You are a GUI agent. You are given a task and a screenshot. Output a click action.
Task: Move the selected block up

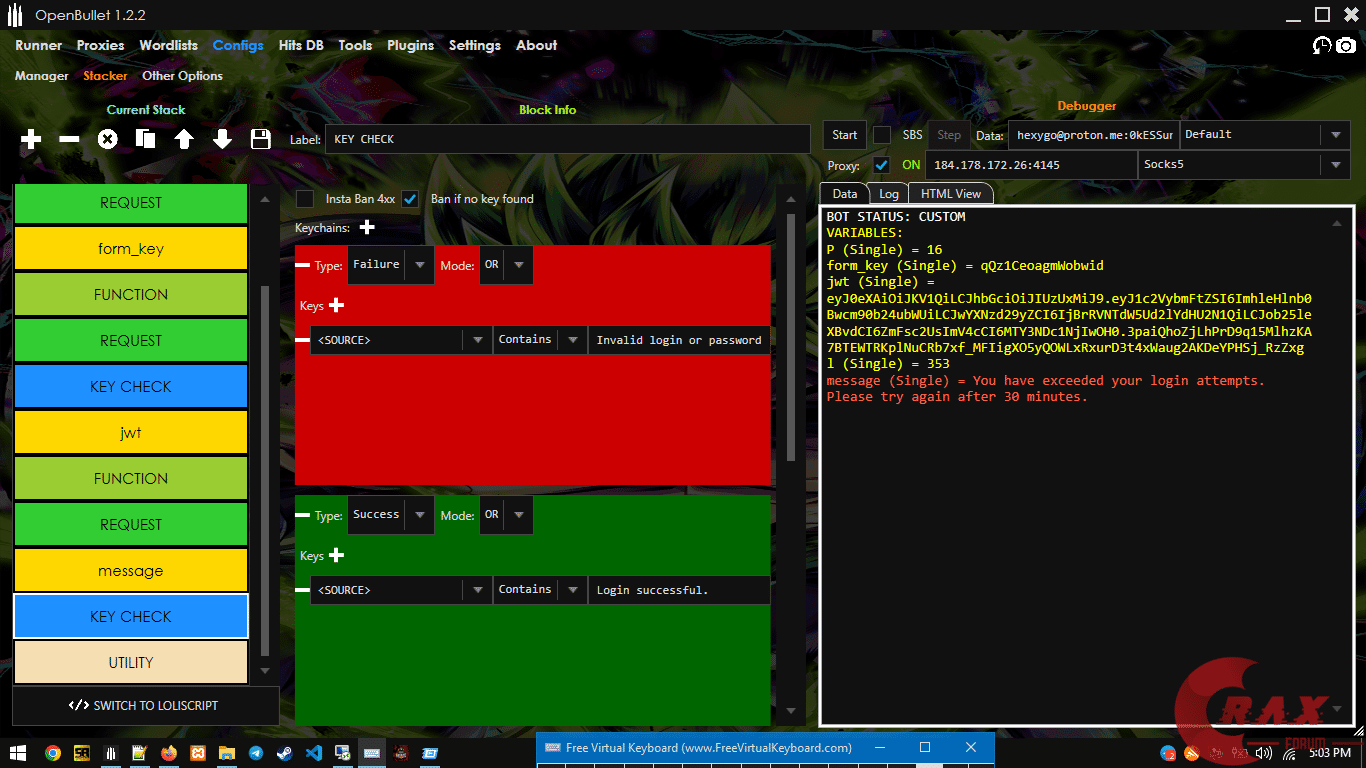point(183,140)
